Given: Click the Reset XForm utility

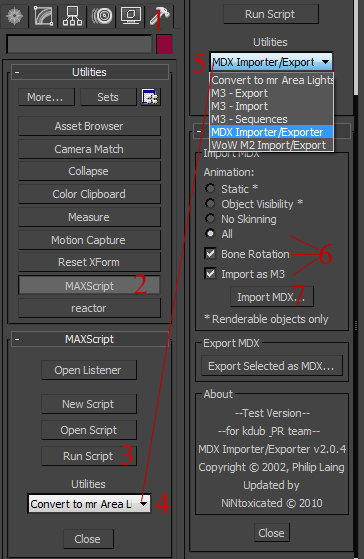Looking at the screenshot, I should [89, 262].
